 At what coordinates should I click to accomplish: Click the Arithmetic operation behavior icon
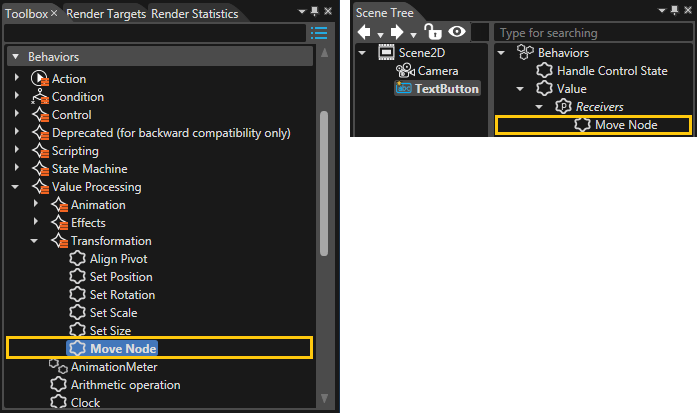58,385
